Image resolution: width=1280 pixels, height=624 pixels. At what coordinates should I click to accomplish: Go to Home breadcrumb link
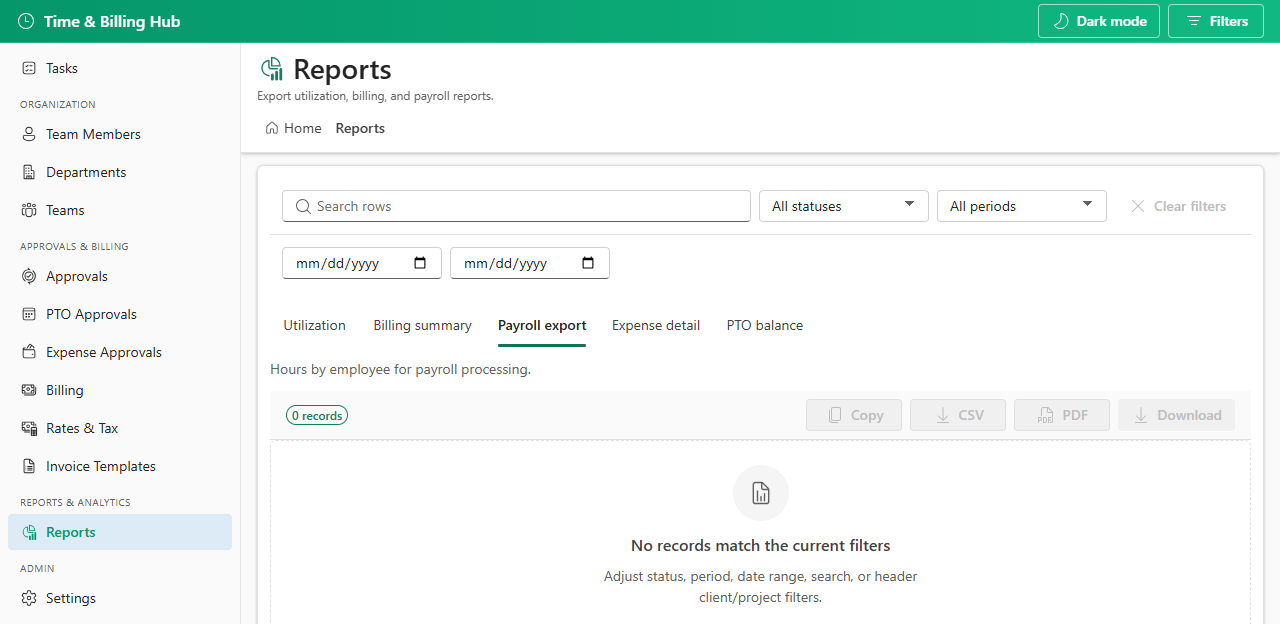tap(293, 128)
